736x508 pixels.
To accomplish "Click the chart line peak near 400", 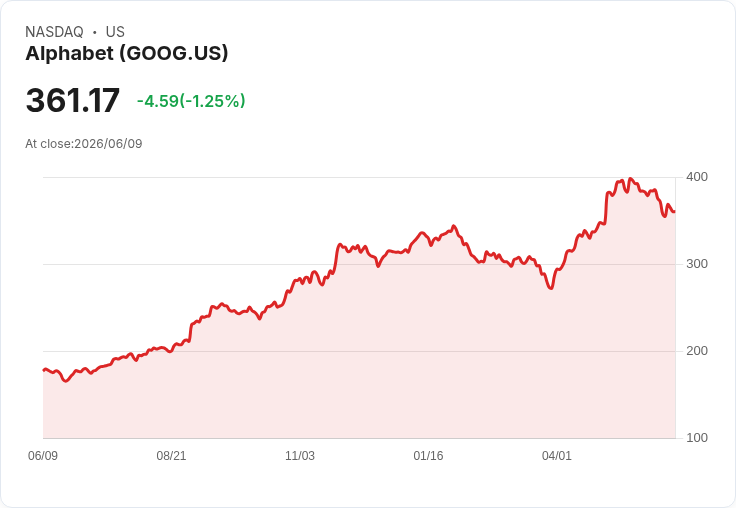I will tap(630, 178).
